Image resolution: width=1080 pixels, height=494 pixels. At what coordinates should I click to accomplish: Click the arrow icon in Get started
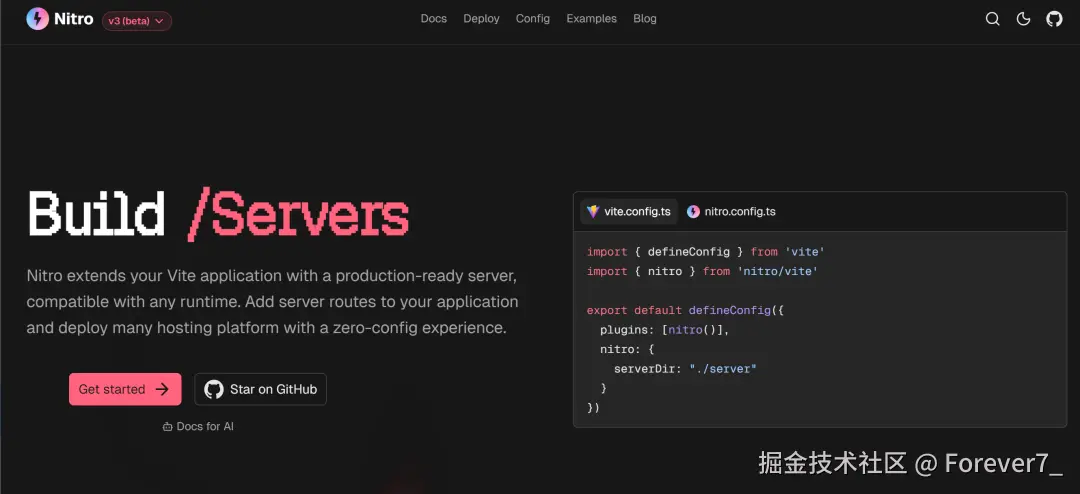(x=162, y=389)
